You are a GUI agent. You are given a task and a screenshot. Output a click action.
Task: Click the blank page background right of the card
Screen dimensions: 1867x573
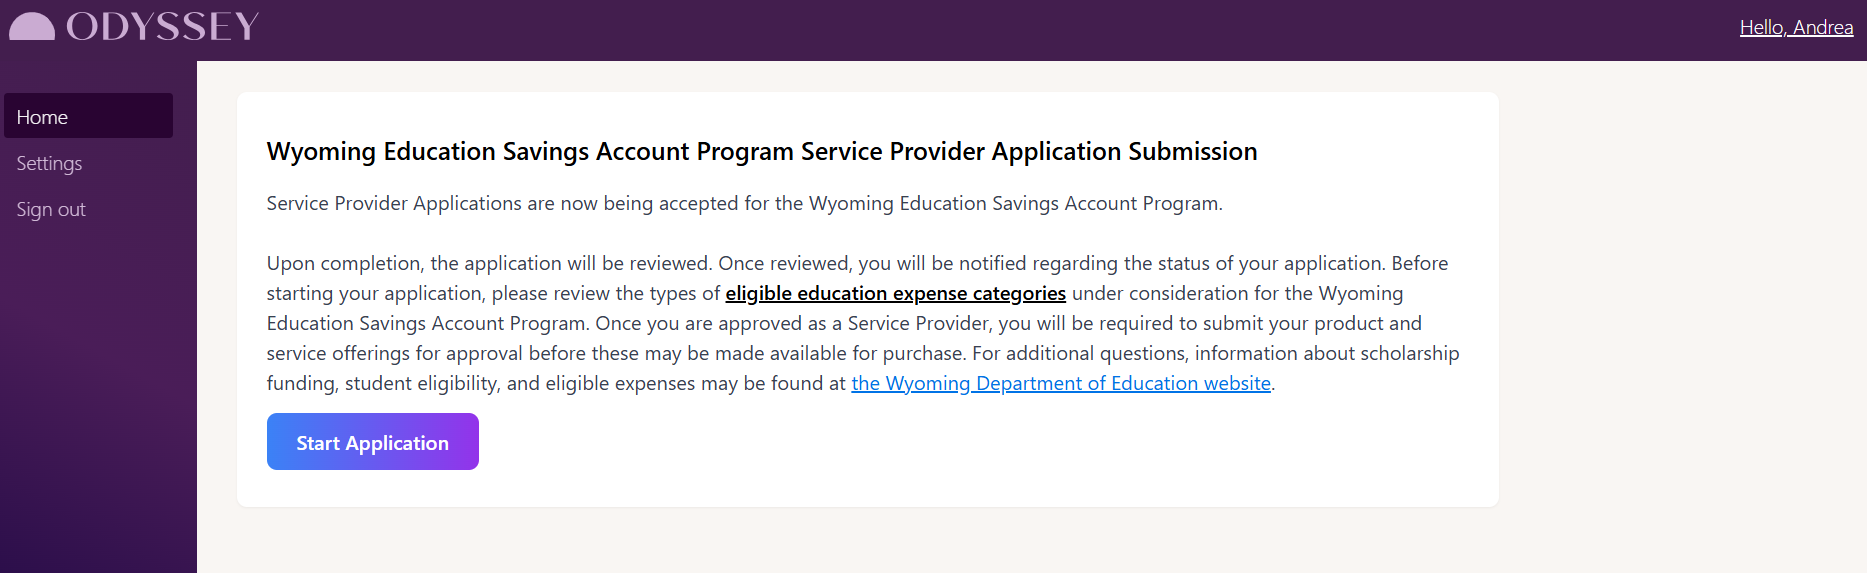point(1680,300)
